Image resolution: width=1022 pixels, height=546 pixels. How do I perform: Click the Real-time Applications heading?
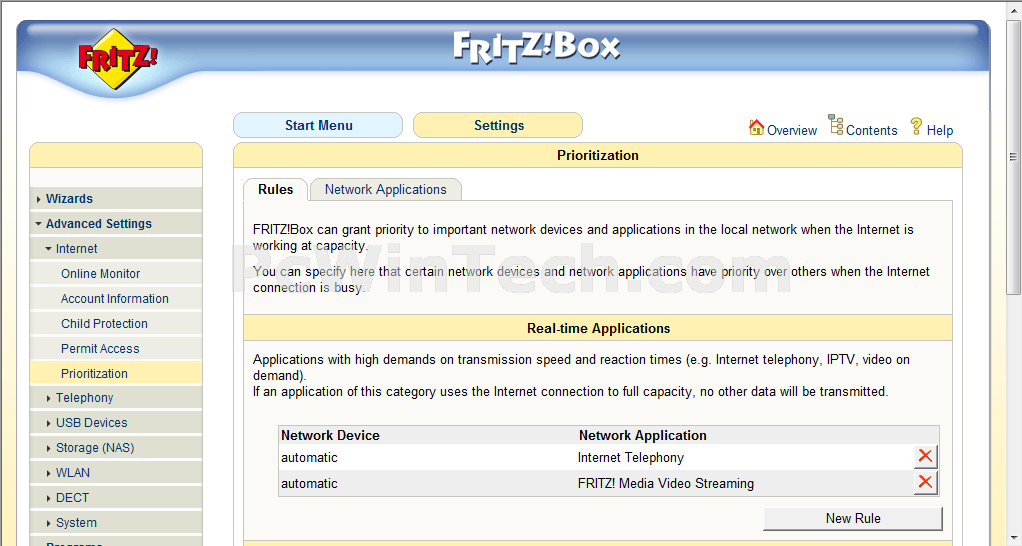click(598, 328)
